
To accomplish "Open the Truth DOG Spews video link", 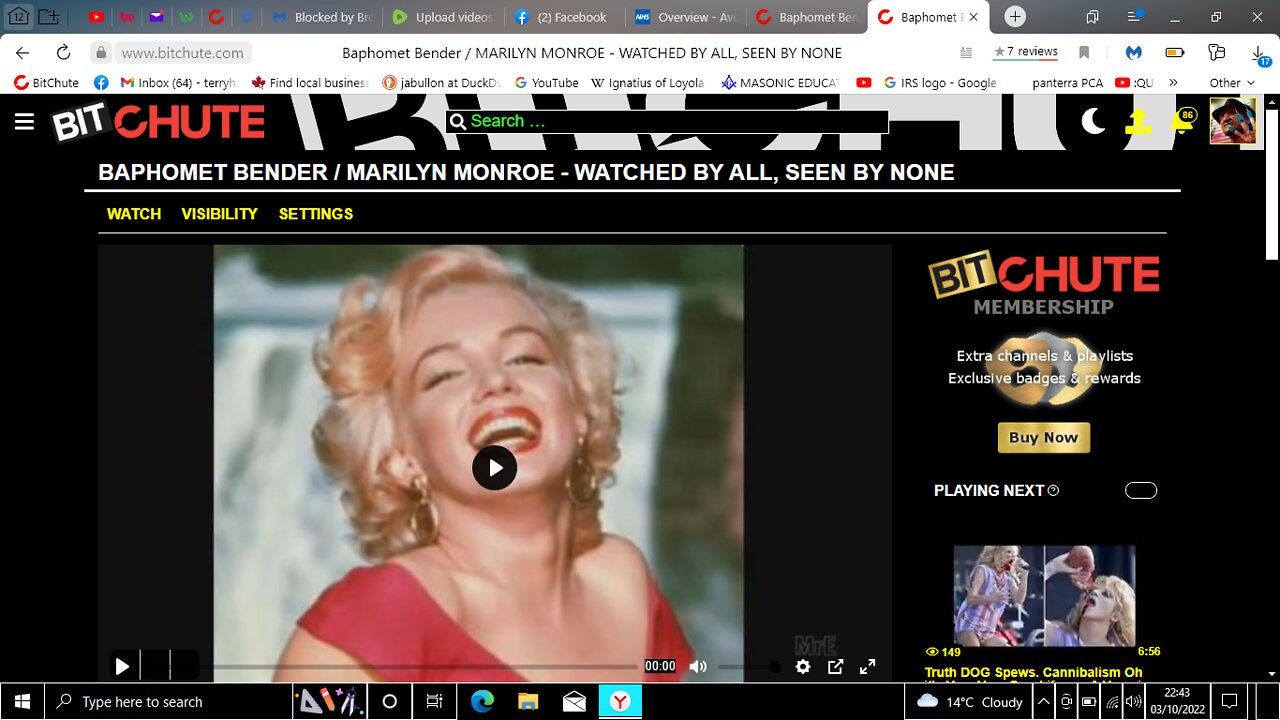I will (x=1033, y=672).
